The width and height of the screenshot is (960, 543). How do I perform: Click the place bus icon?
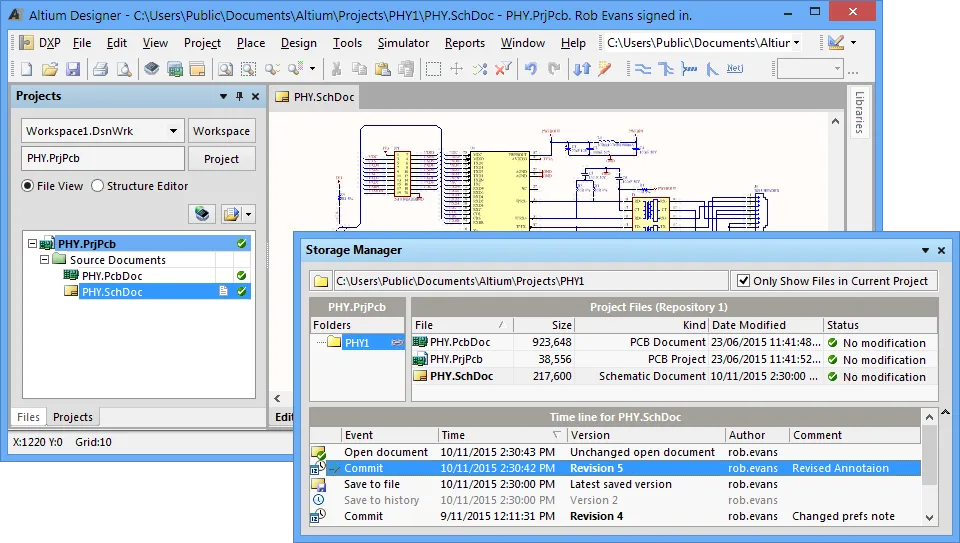(x=666, y=69)
